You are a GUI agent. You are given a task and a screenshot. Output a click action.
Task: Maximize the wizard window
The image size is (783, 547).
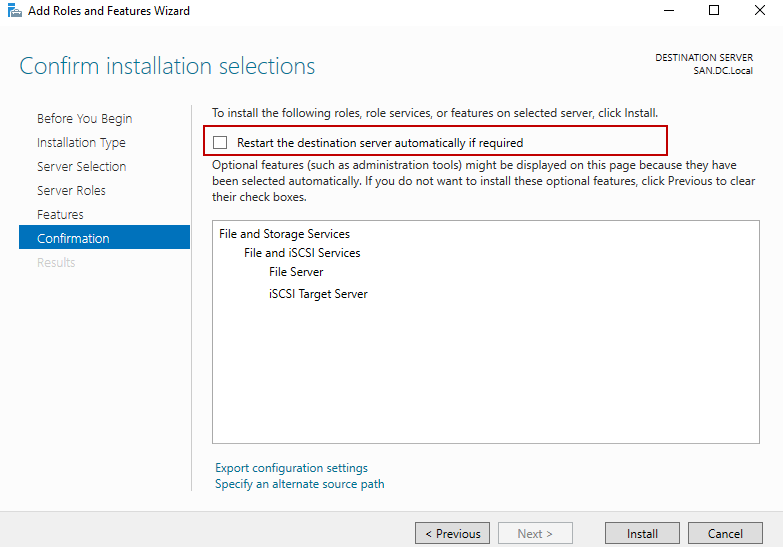coord(714,11)
